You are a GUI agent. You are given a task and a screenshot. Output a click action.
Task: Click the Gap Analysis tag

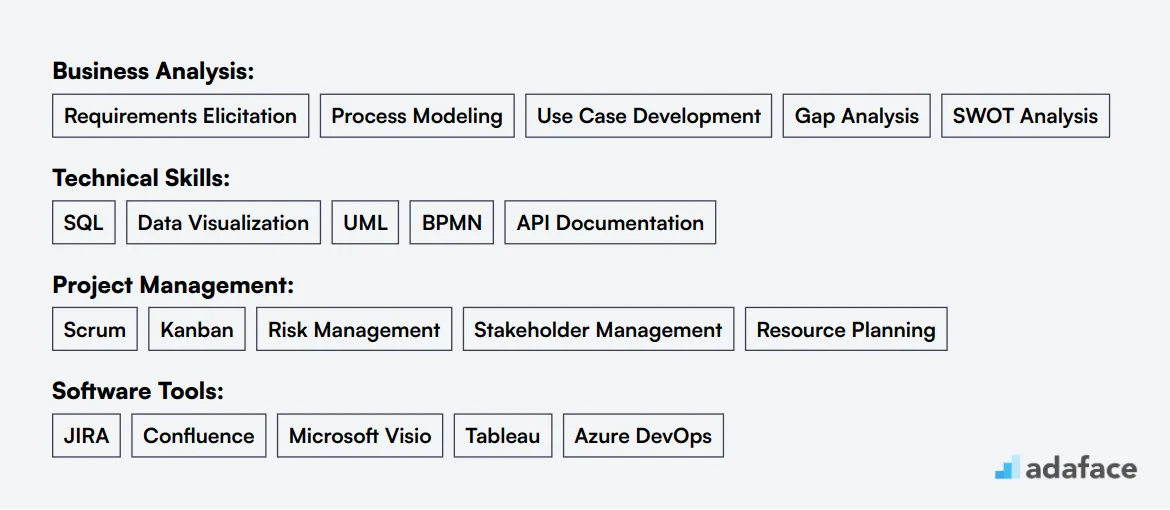pyautogui.click(x=857, y=116)
